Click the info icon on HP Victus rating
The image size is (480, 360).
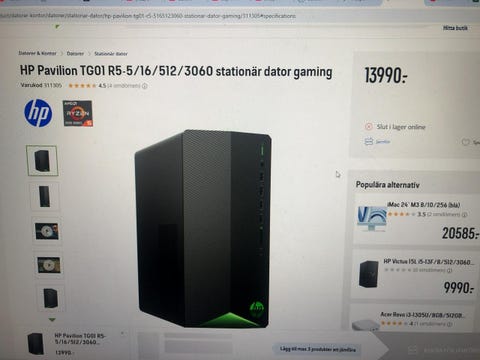(x=449, y=270)
